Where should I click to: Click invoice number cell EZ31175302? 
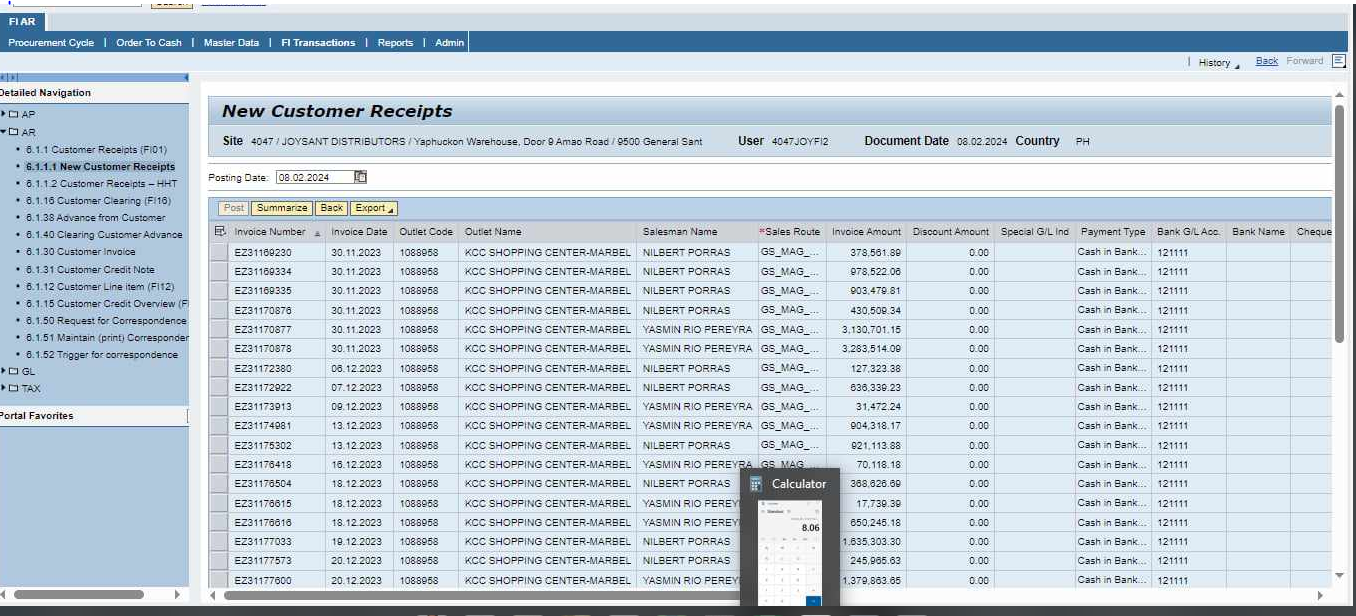264,445
